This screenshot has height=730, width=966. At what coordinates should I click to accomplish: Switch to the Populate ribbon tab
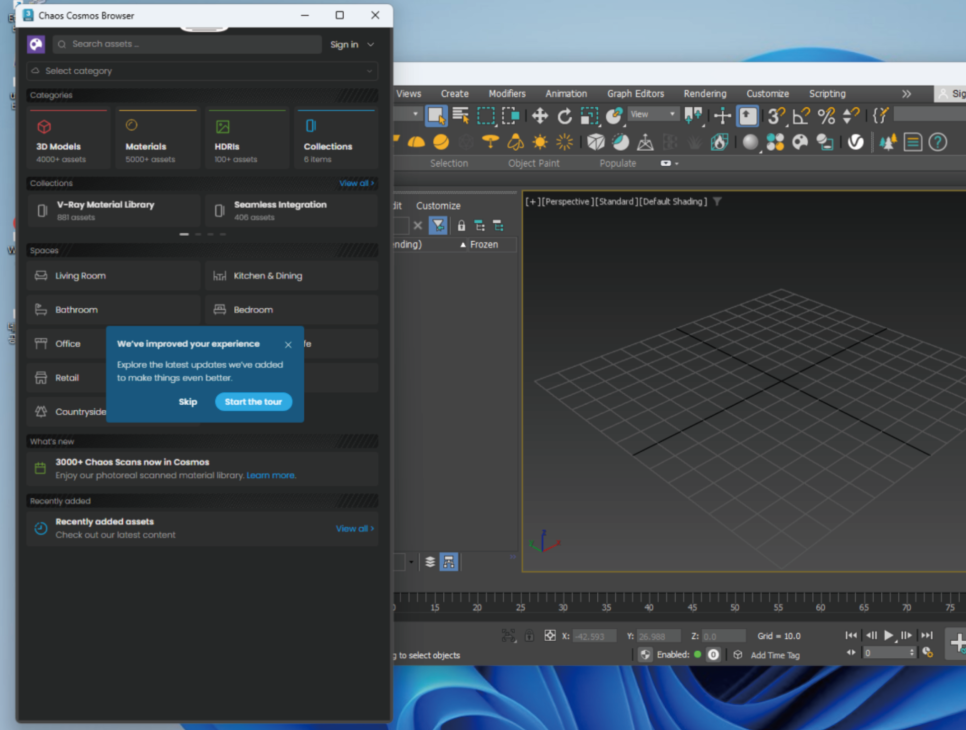[617, 163]
